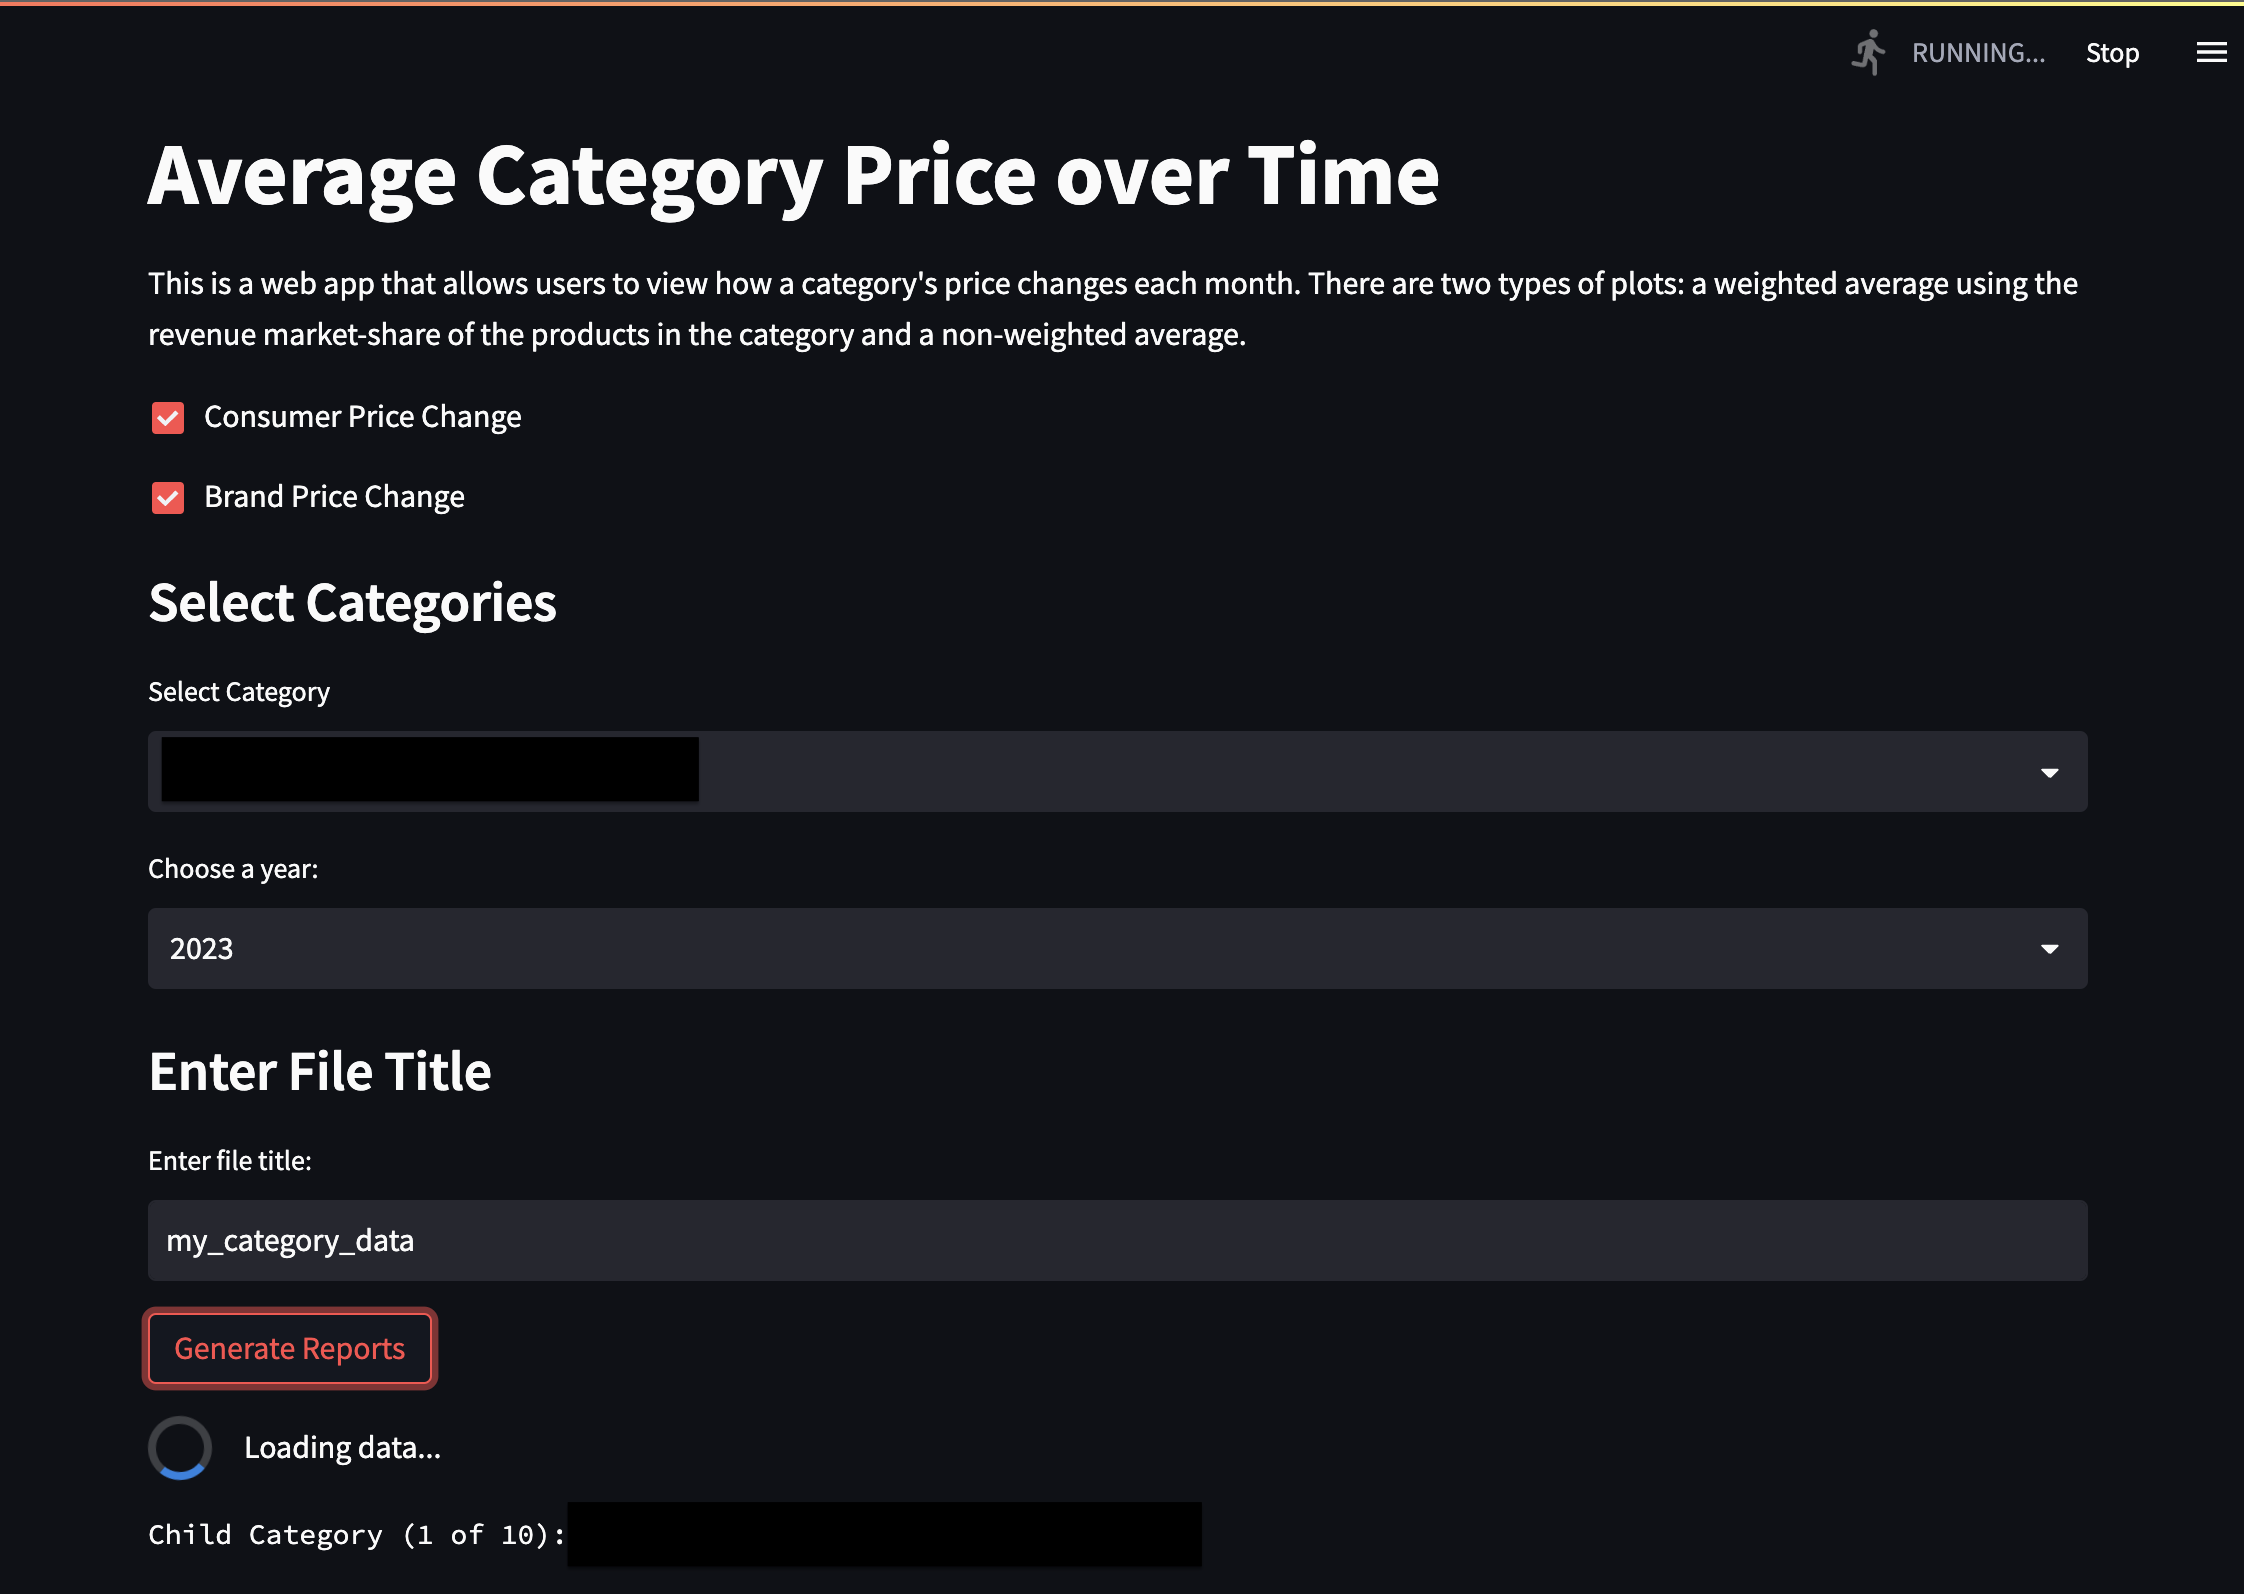Click the Brand Price Change checkmark icon

(167, 497)
